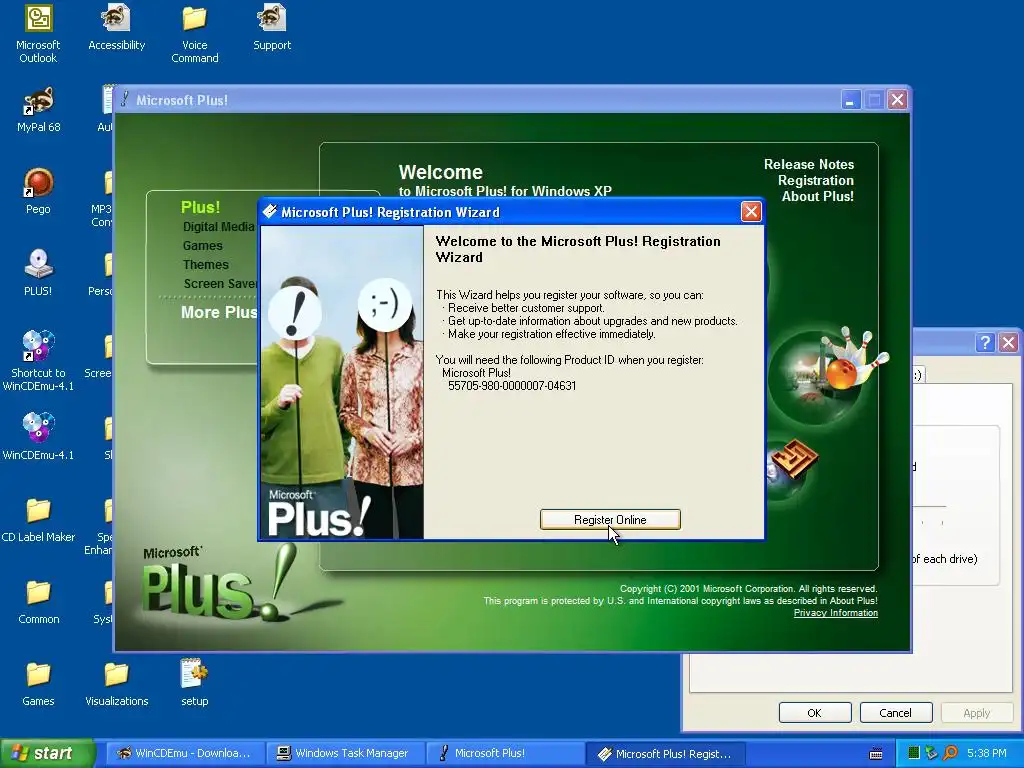Open the More Plus! section

click(x=219, y=312)
